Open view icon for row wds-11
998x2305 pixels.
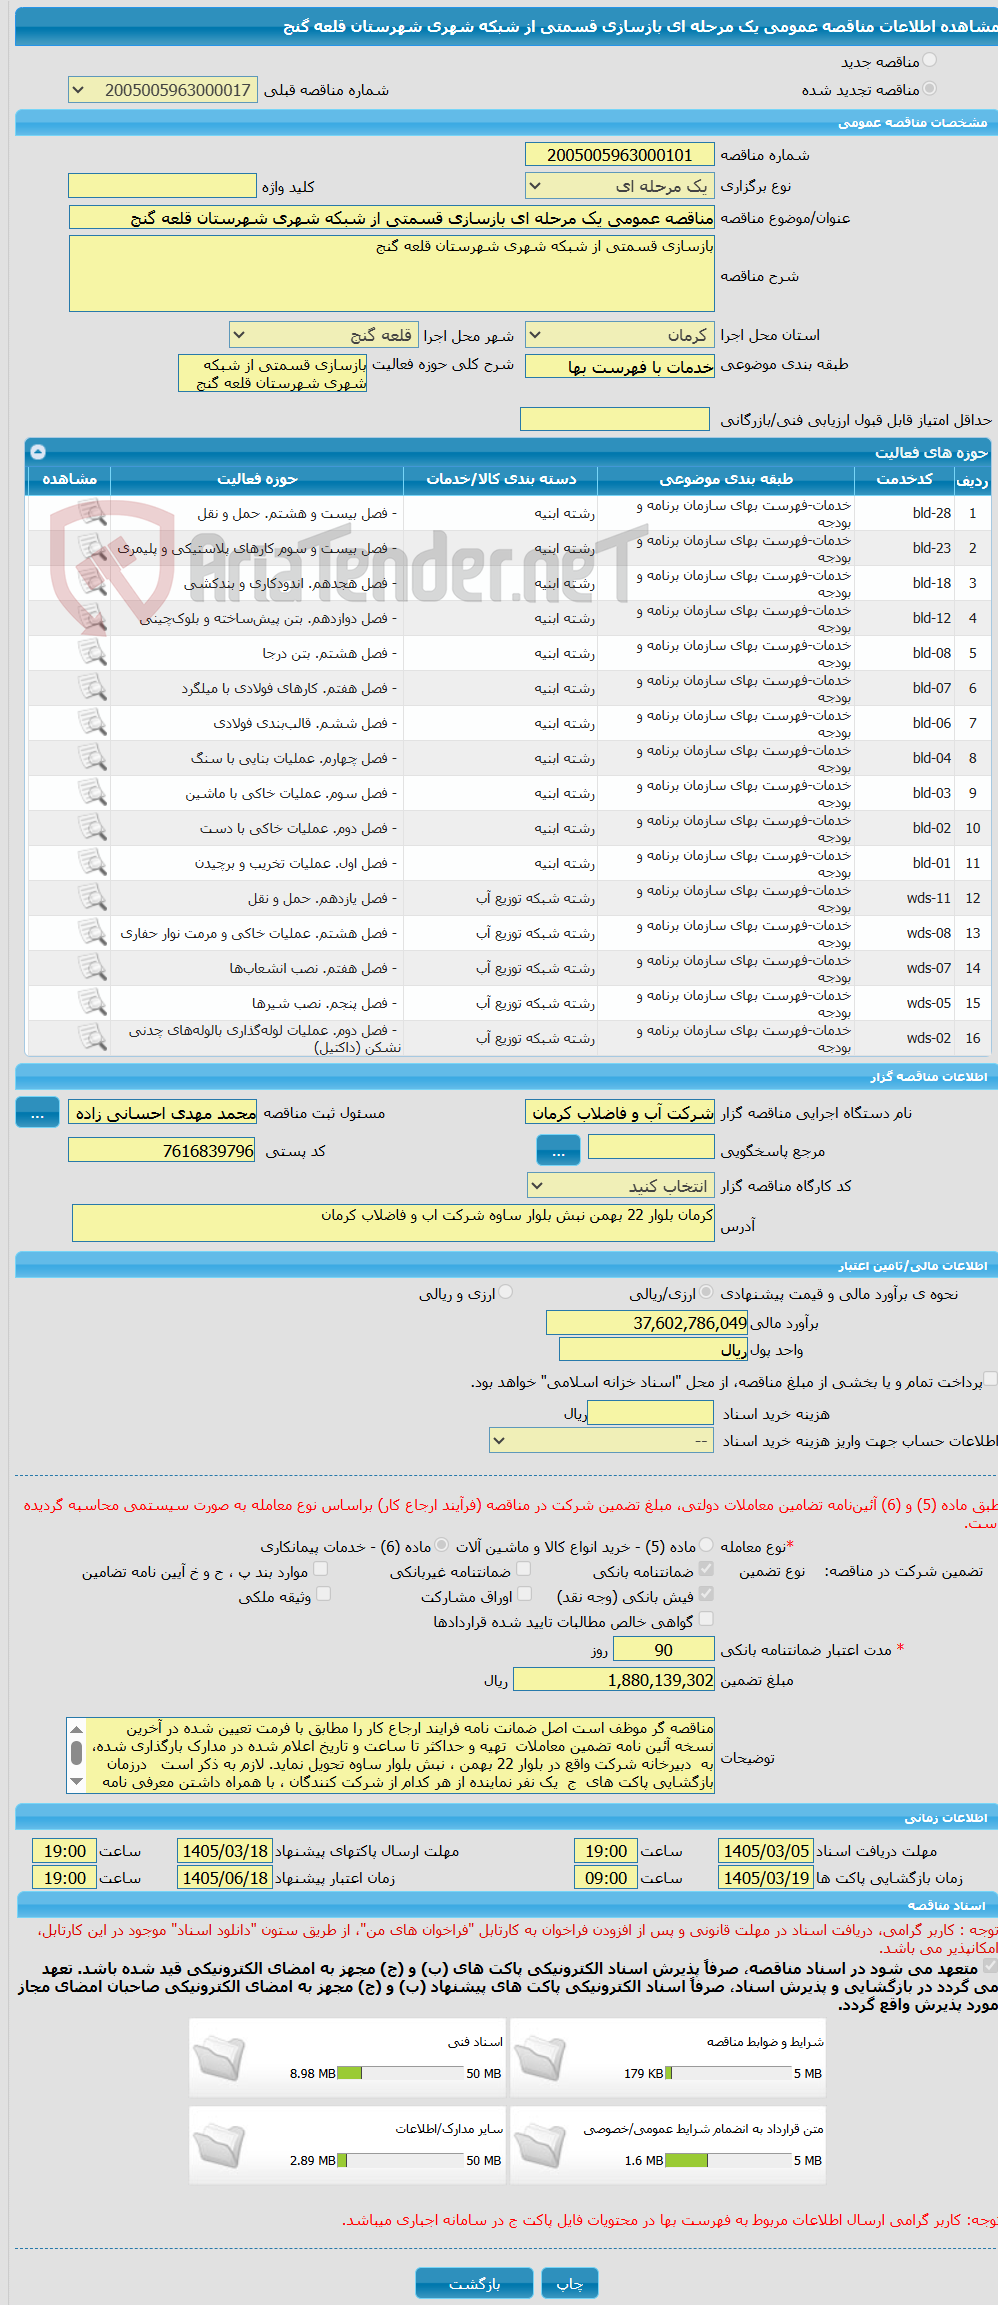(x=92, y=898)
